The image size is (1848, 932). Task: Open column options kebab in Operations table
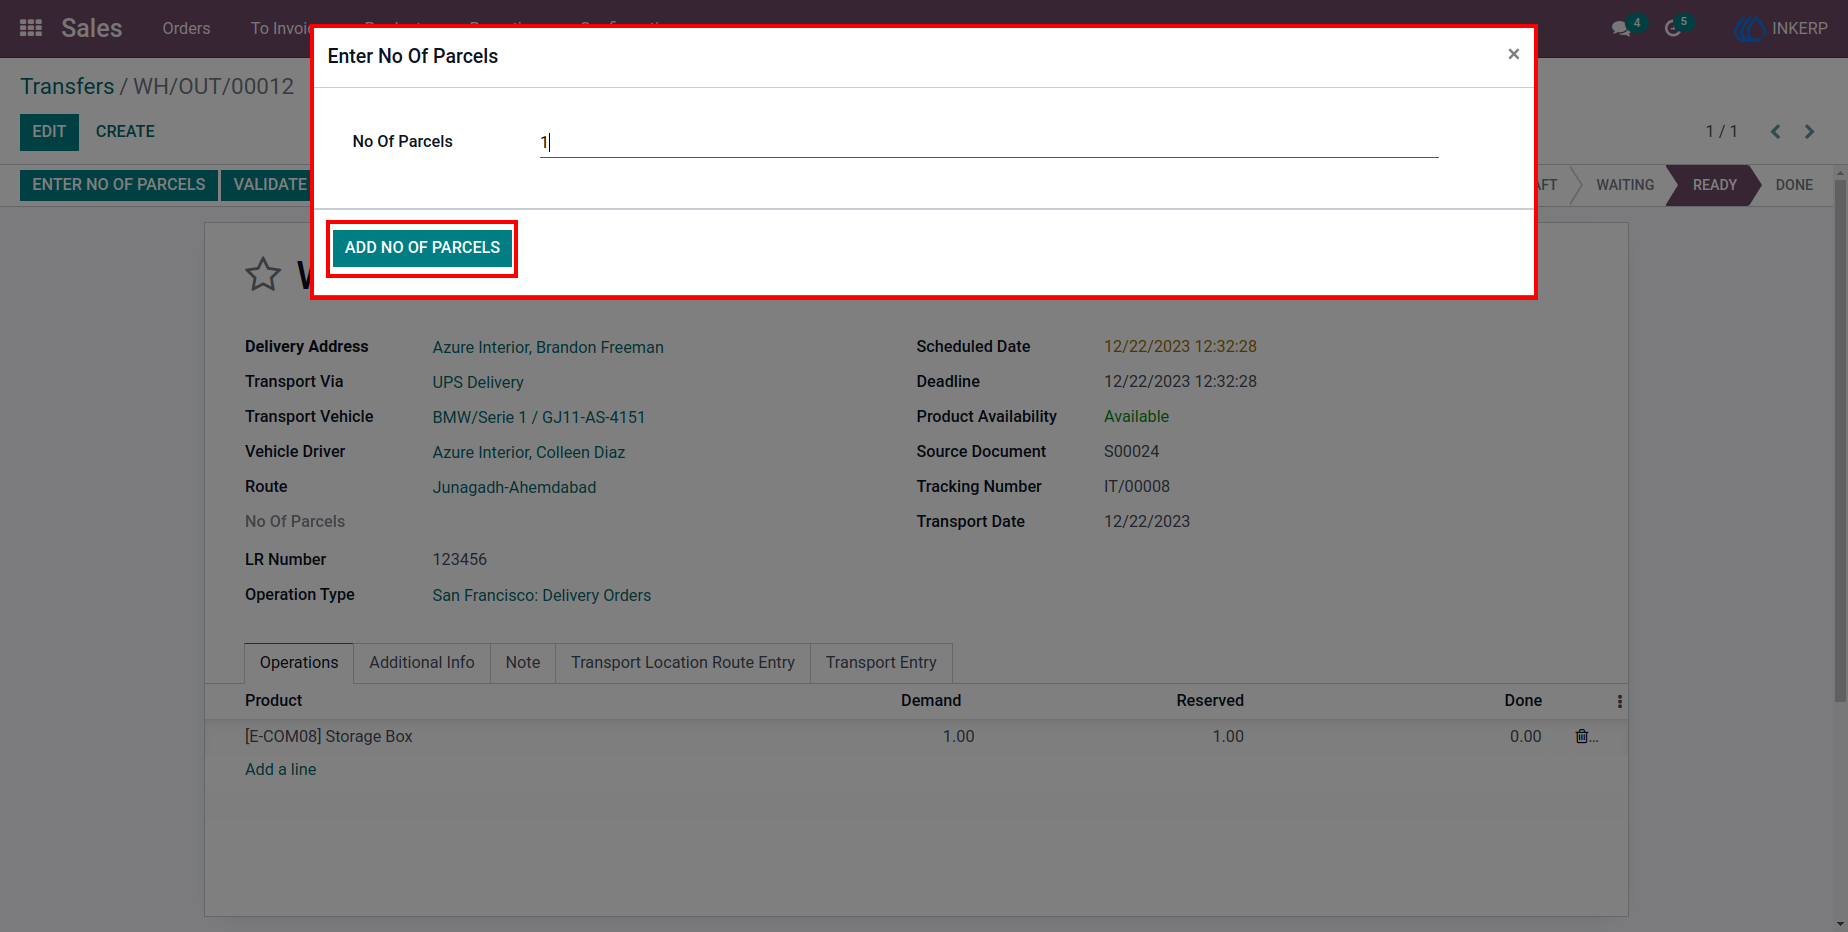1619,701
